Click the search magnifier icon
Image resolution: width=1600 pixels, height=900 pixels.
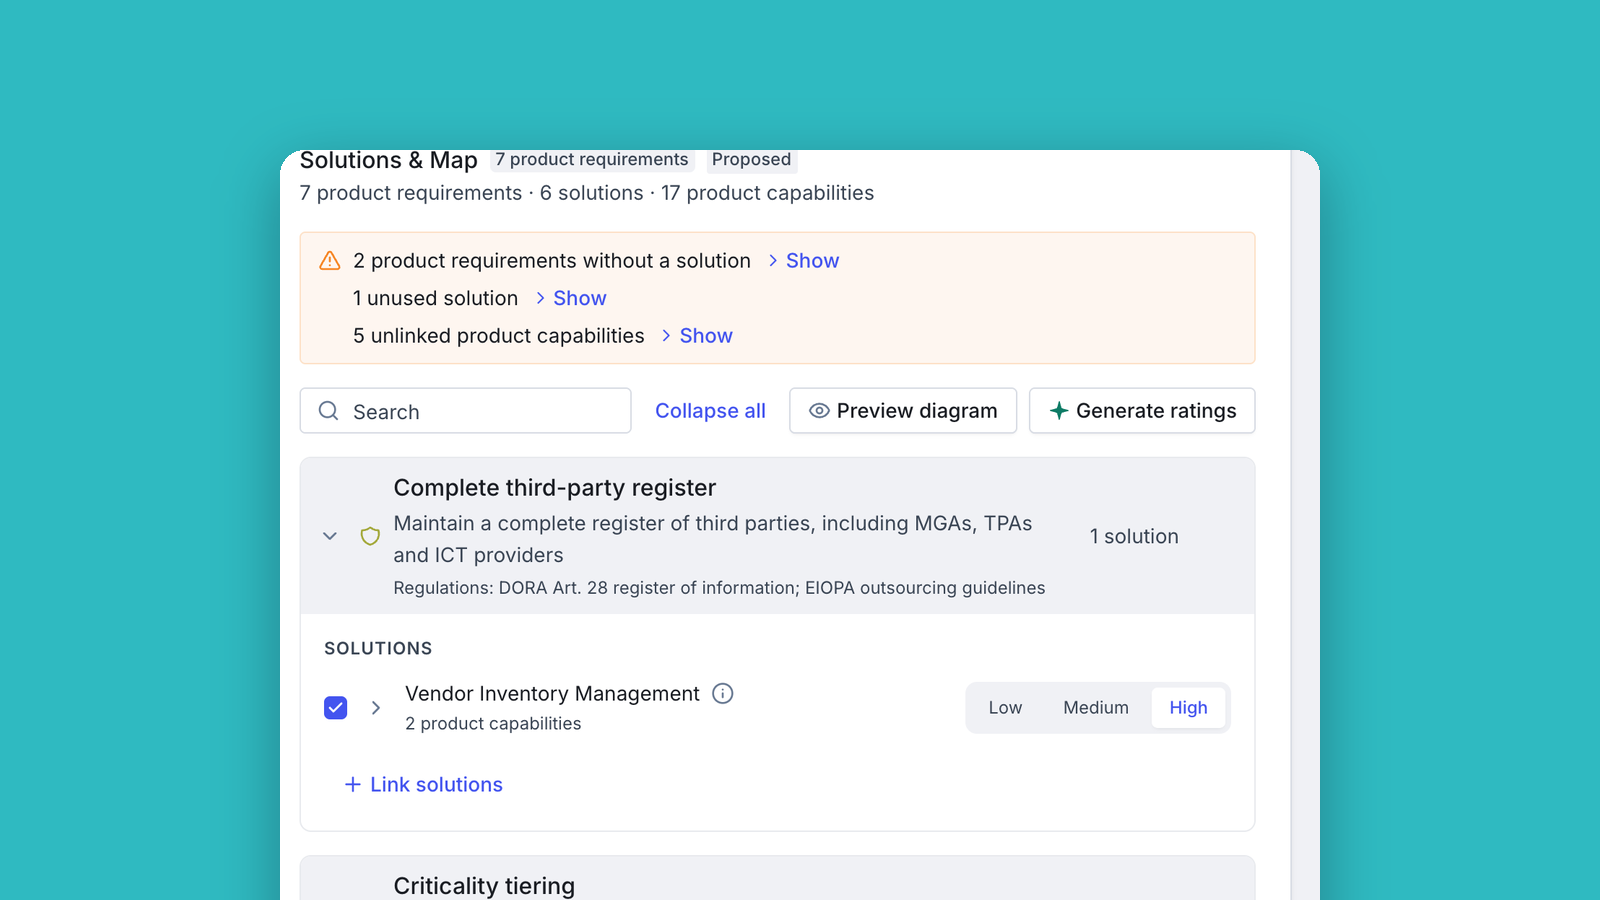point(328,411)
